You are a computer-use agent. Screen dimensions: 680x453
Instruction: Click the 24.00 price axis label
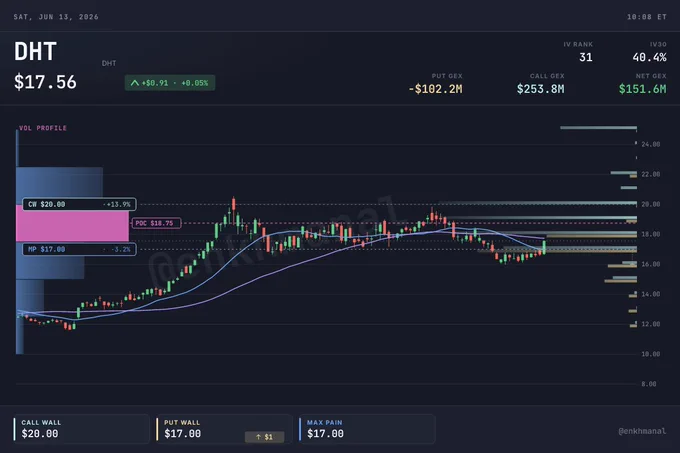[651, 144]
